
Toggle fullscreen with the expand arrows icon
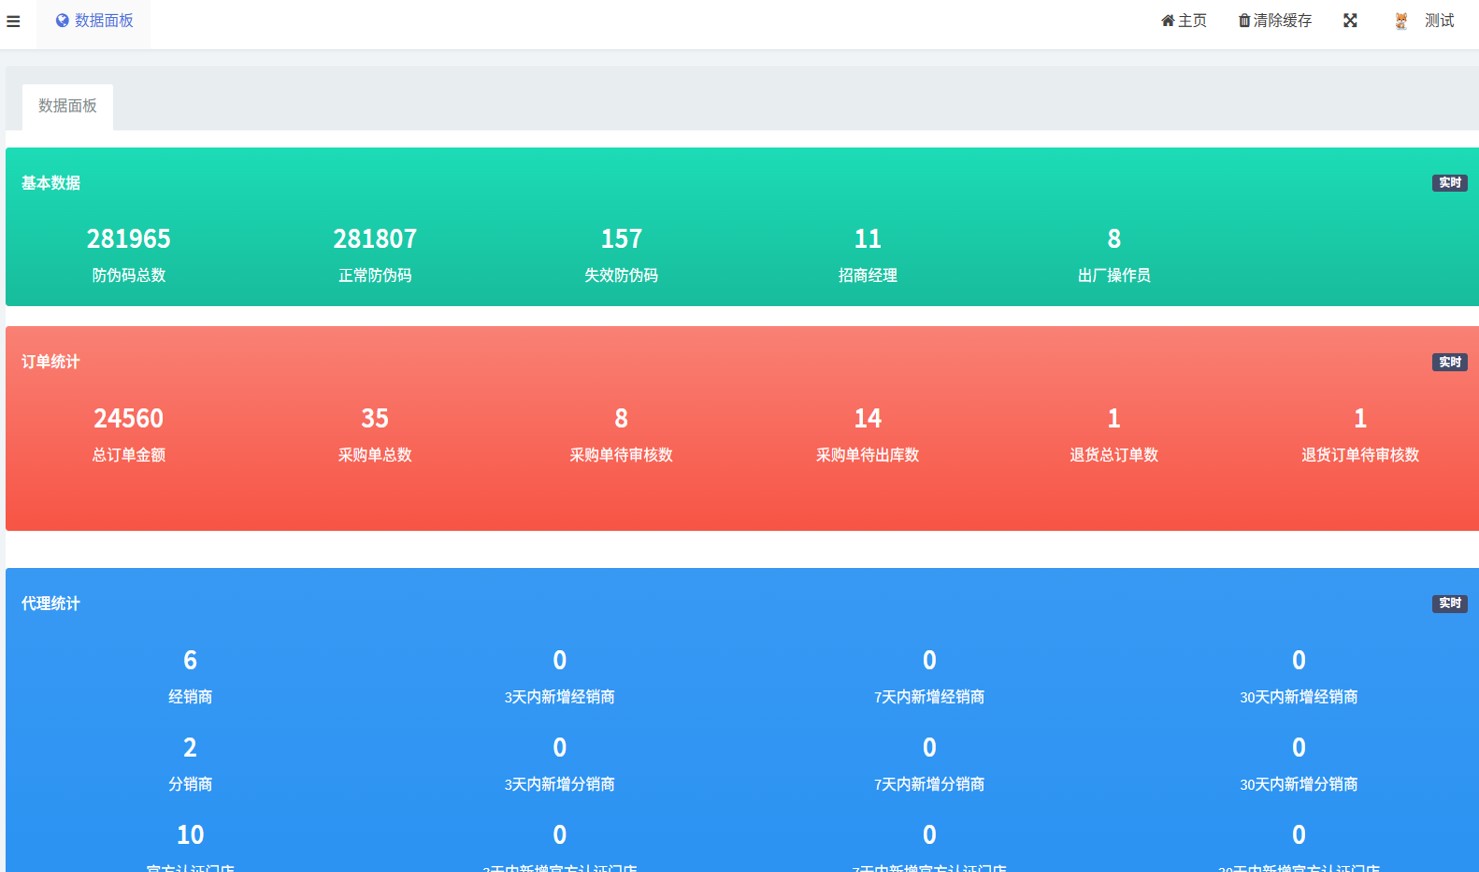(x=1350, y=21)
